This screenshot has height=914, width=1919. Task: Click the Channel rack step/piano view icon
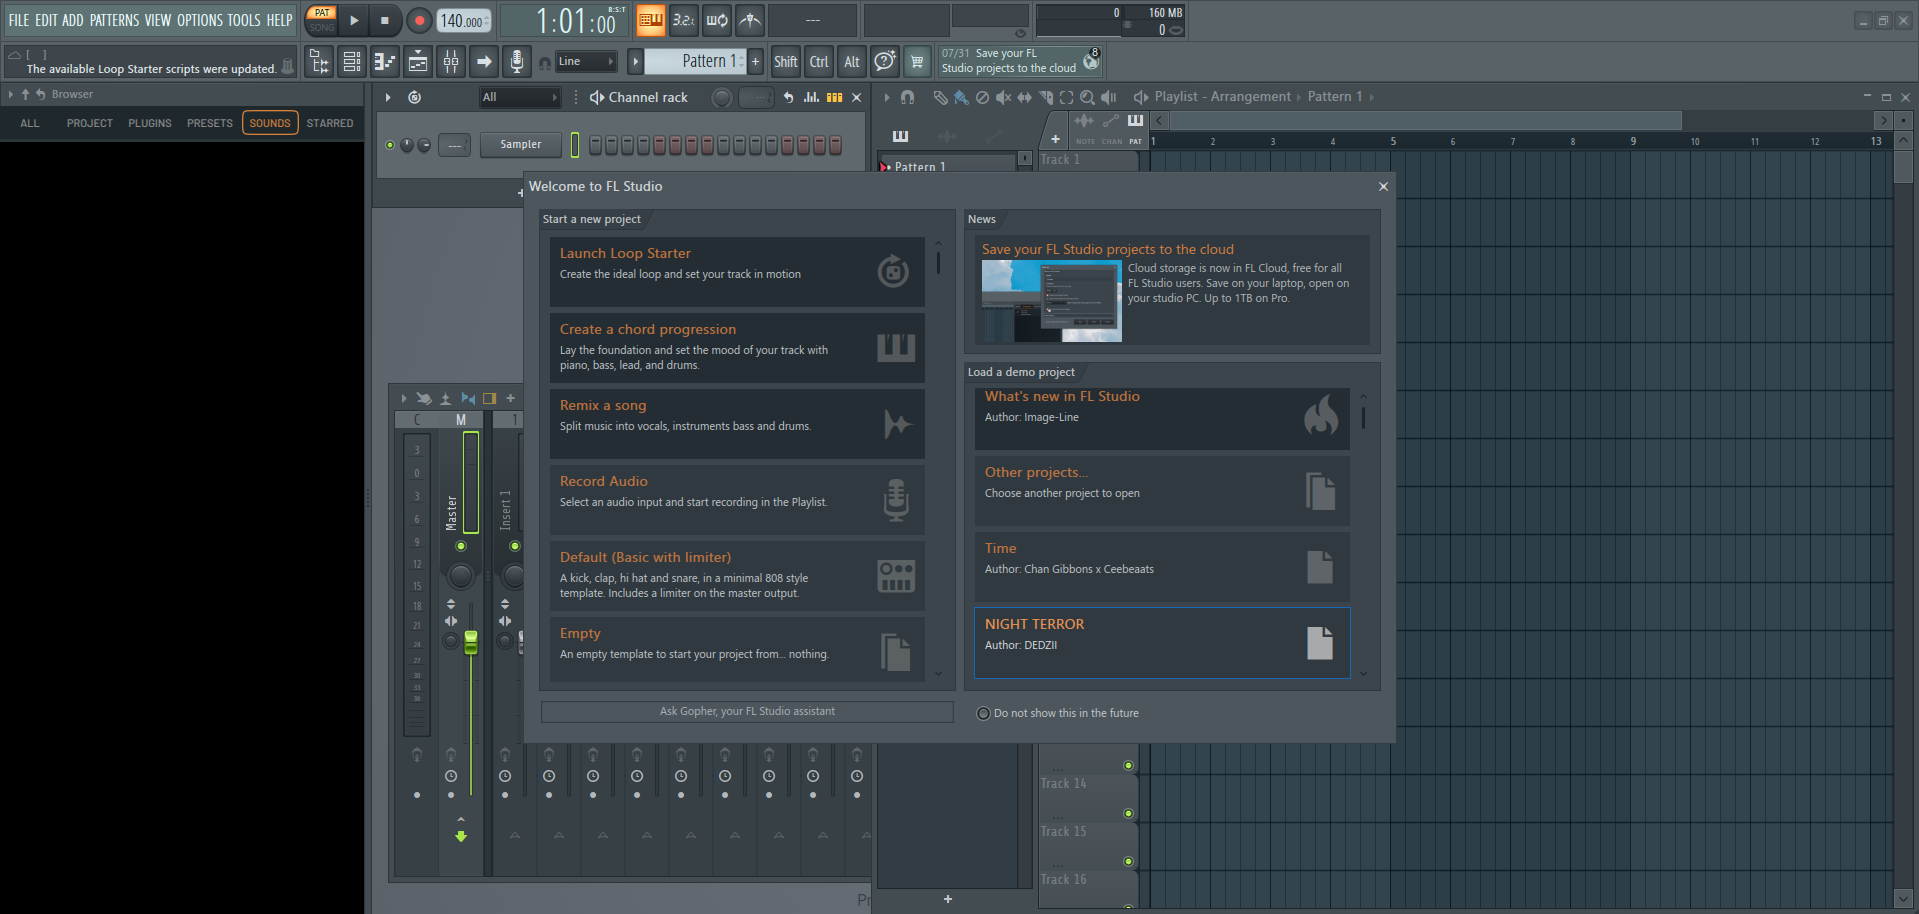(x=834, y=97)
